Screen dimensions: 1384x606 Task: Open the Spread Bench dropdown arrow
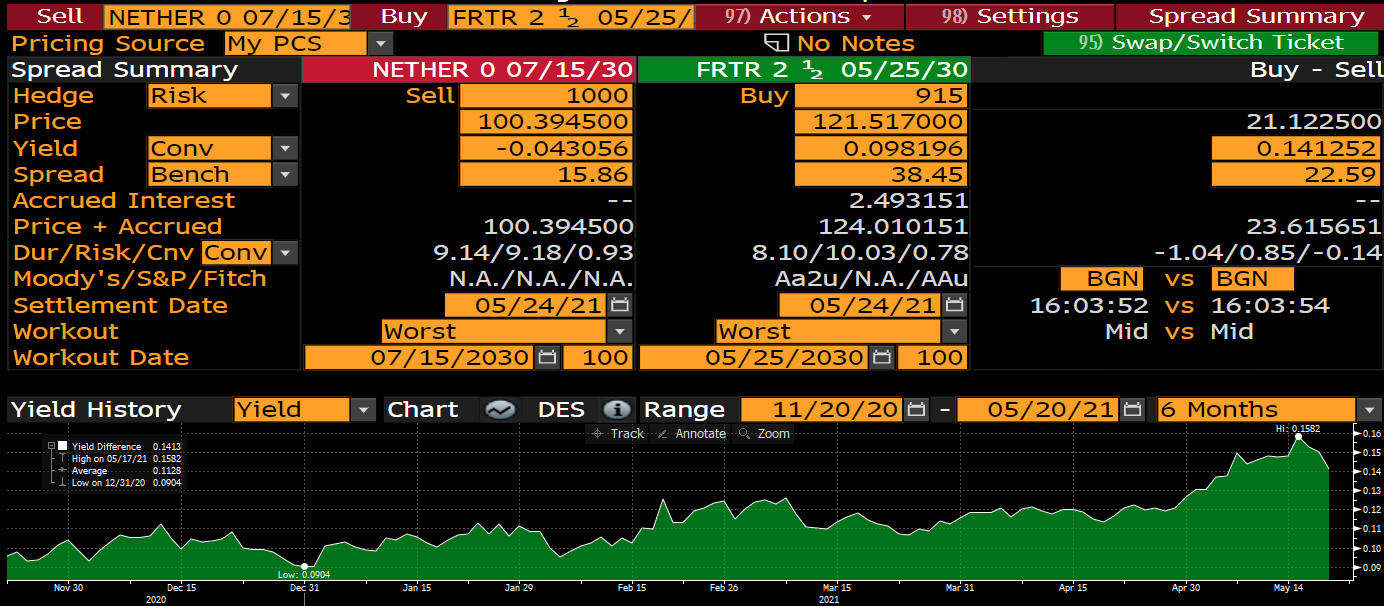[286, 174]
